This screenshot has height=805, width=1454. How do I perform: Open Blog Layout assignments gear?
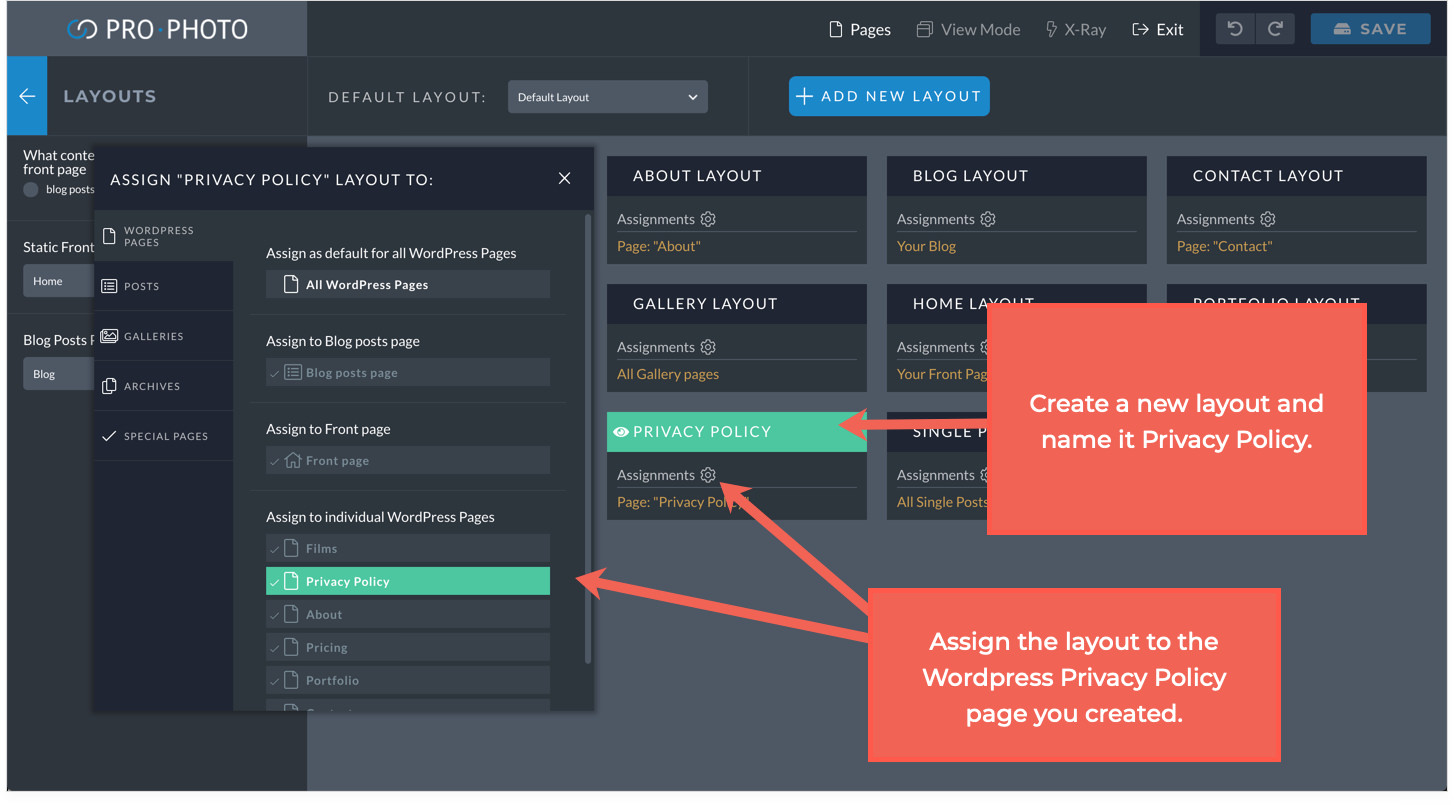(988, 219)
